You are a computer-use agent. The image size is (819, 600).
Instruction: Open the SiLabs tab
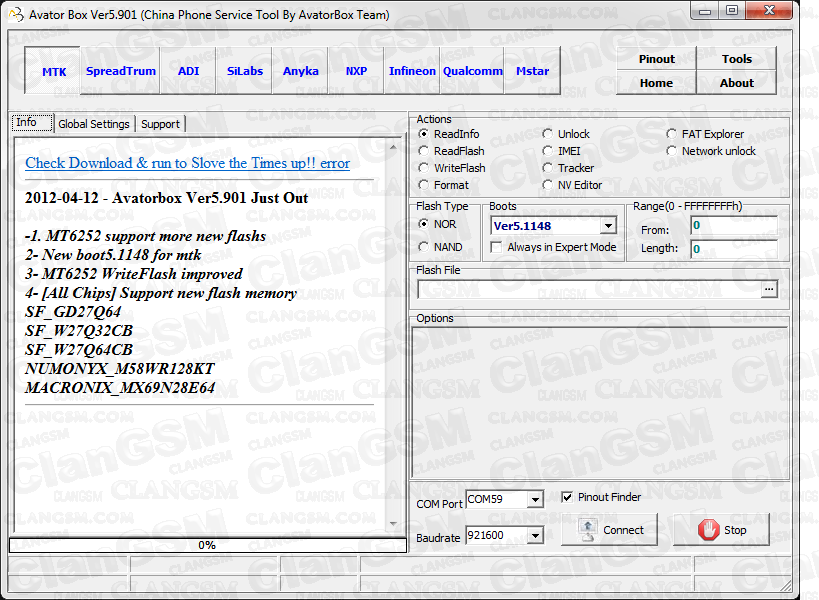[244, 71]
